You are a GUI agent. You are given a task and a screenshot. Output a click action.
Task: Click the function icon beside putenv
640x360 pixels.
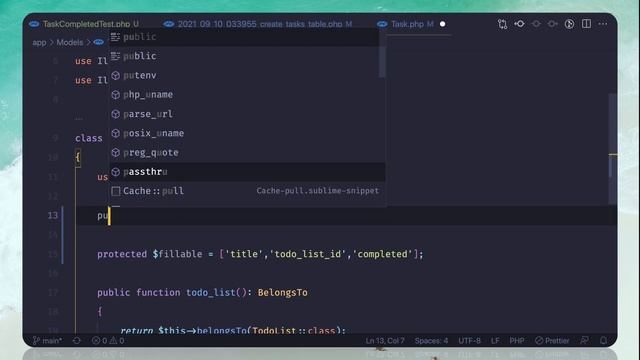coord(116,76)
